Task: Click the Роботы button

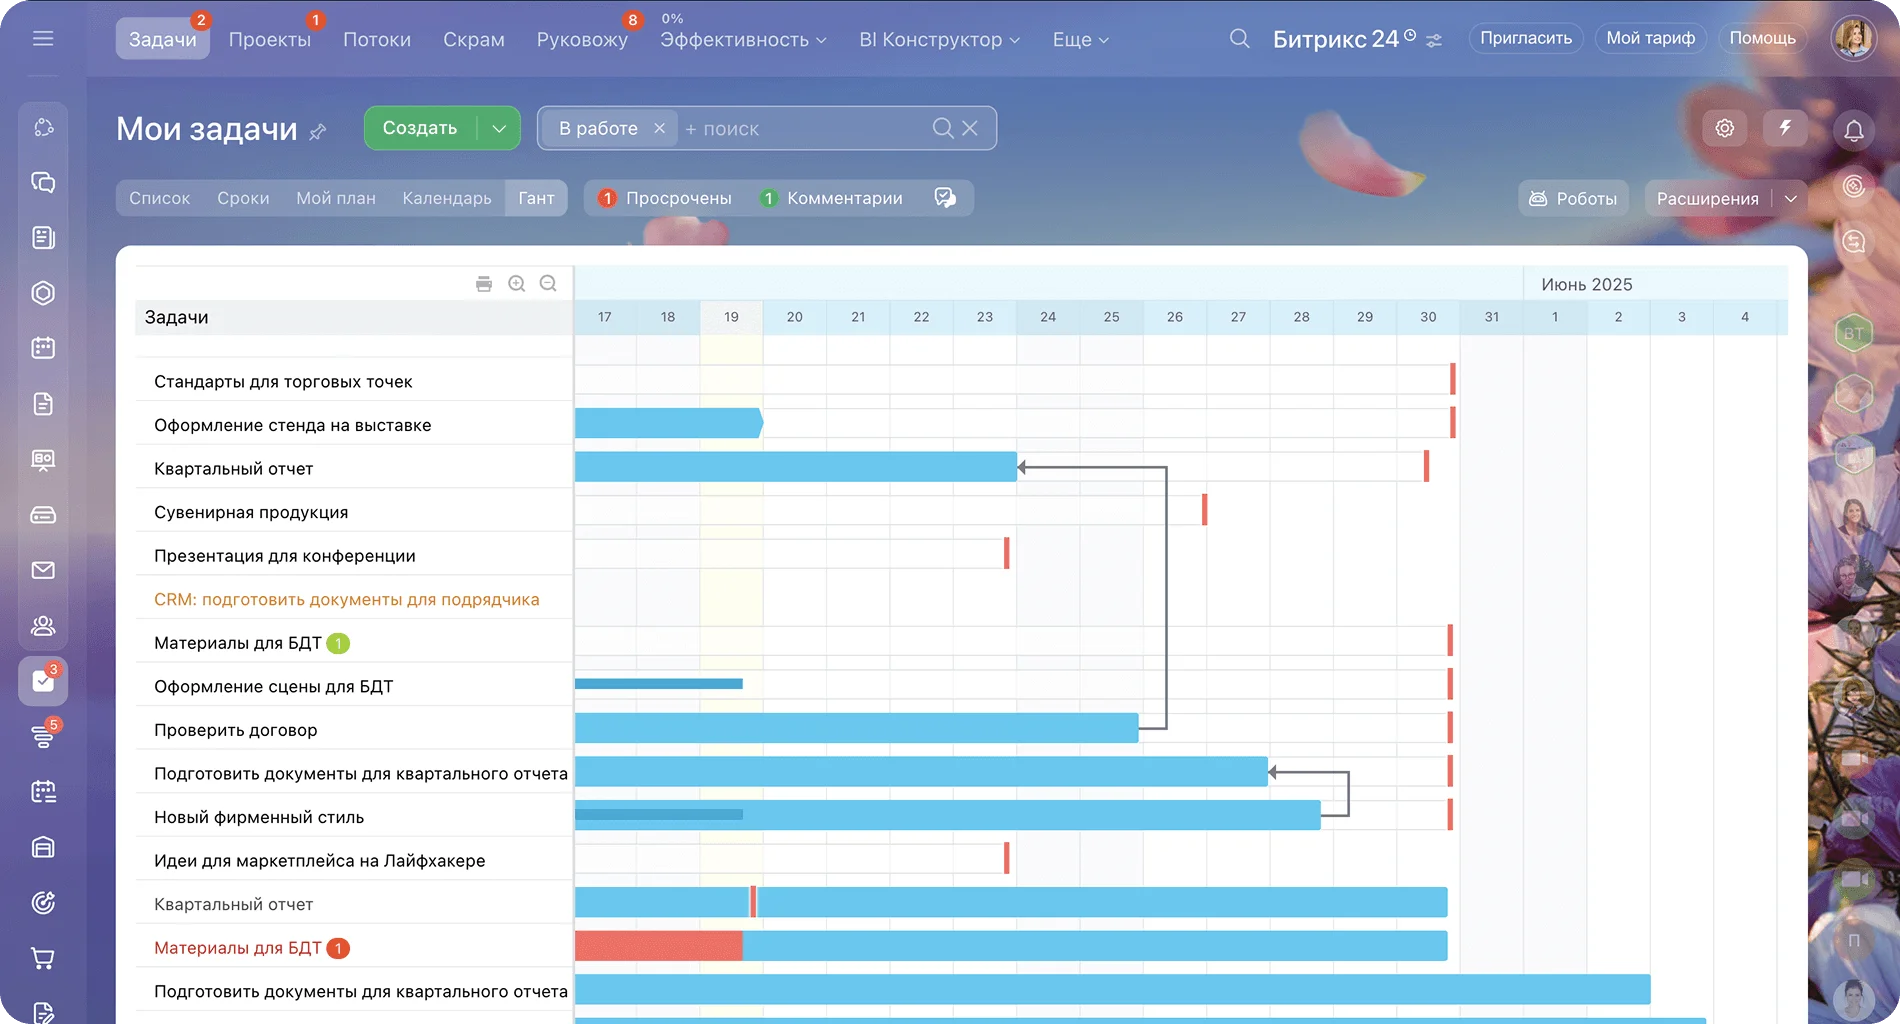Action: 1573,198
